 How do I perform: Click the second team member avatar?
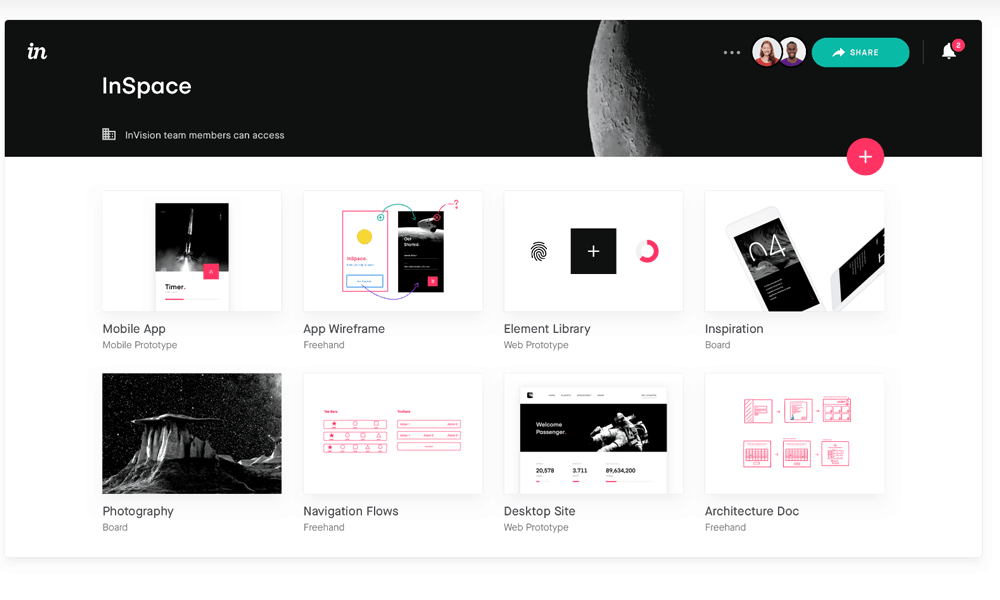pos(792,52)
